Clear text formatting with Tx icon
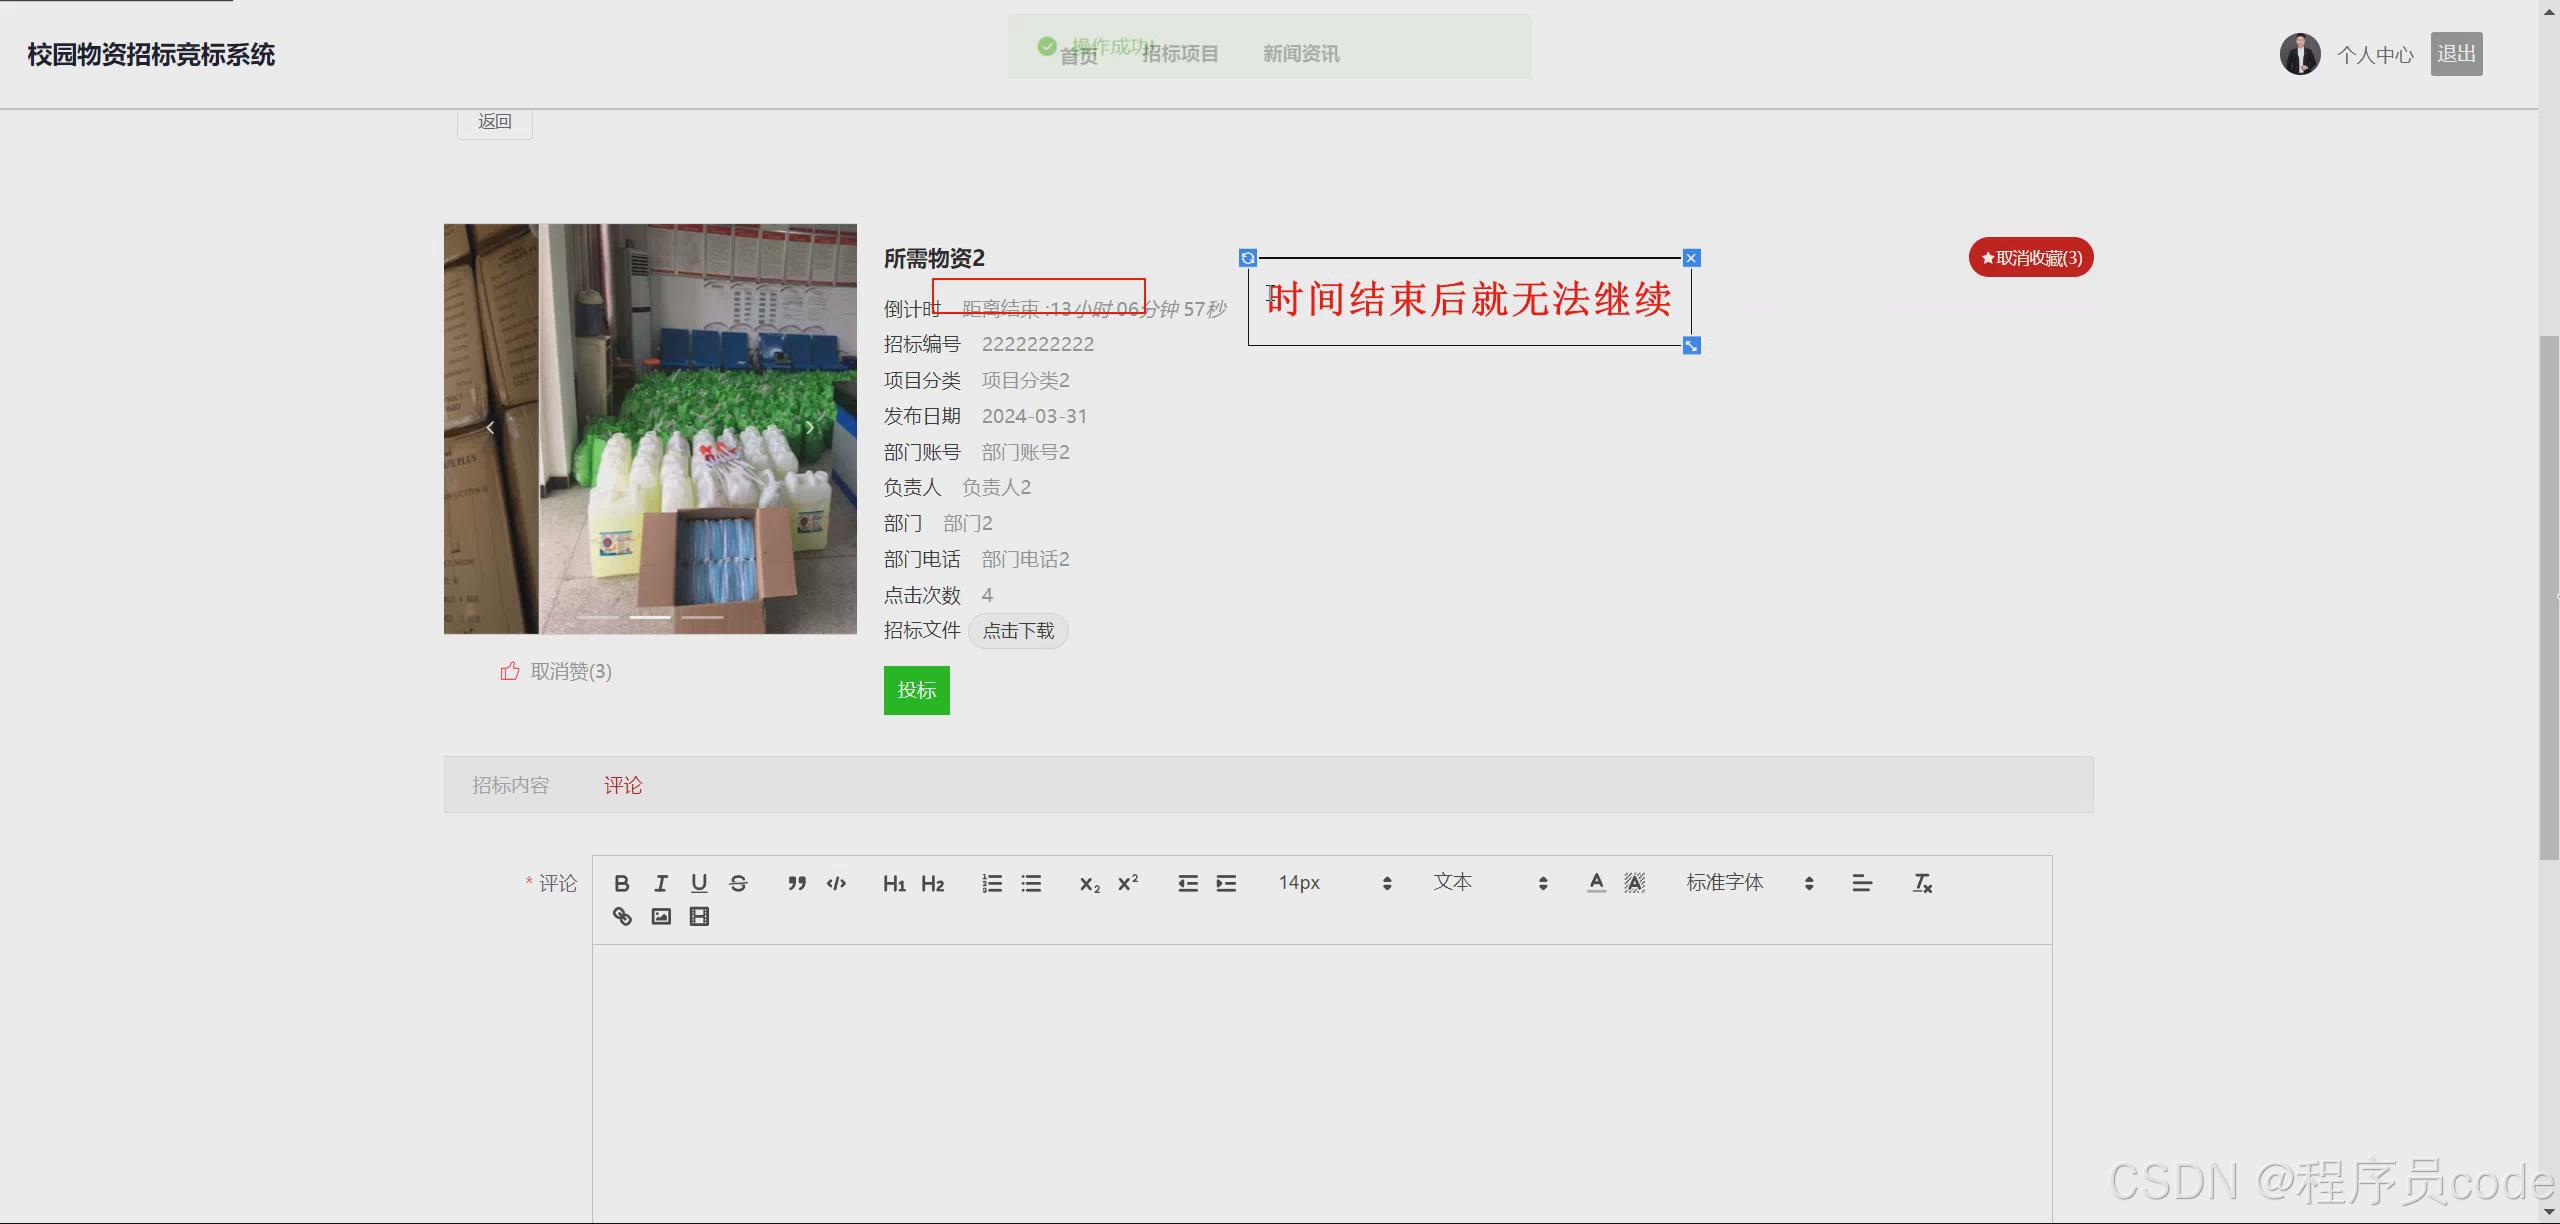The width and height of the screenshot is (2560, 1224). (x=1921, y=883)
